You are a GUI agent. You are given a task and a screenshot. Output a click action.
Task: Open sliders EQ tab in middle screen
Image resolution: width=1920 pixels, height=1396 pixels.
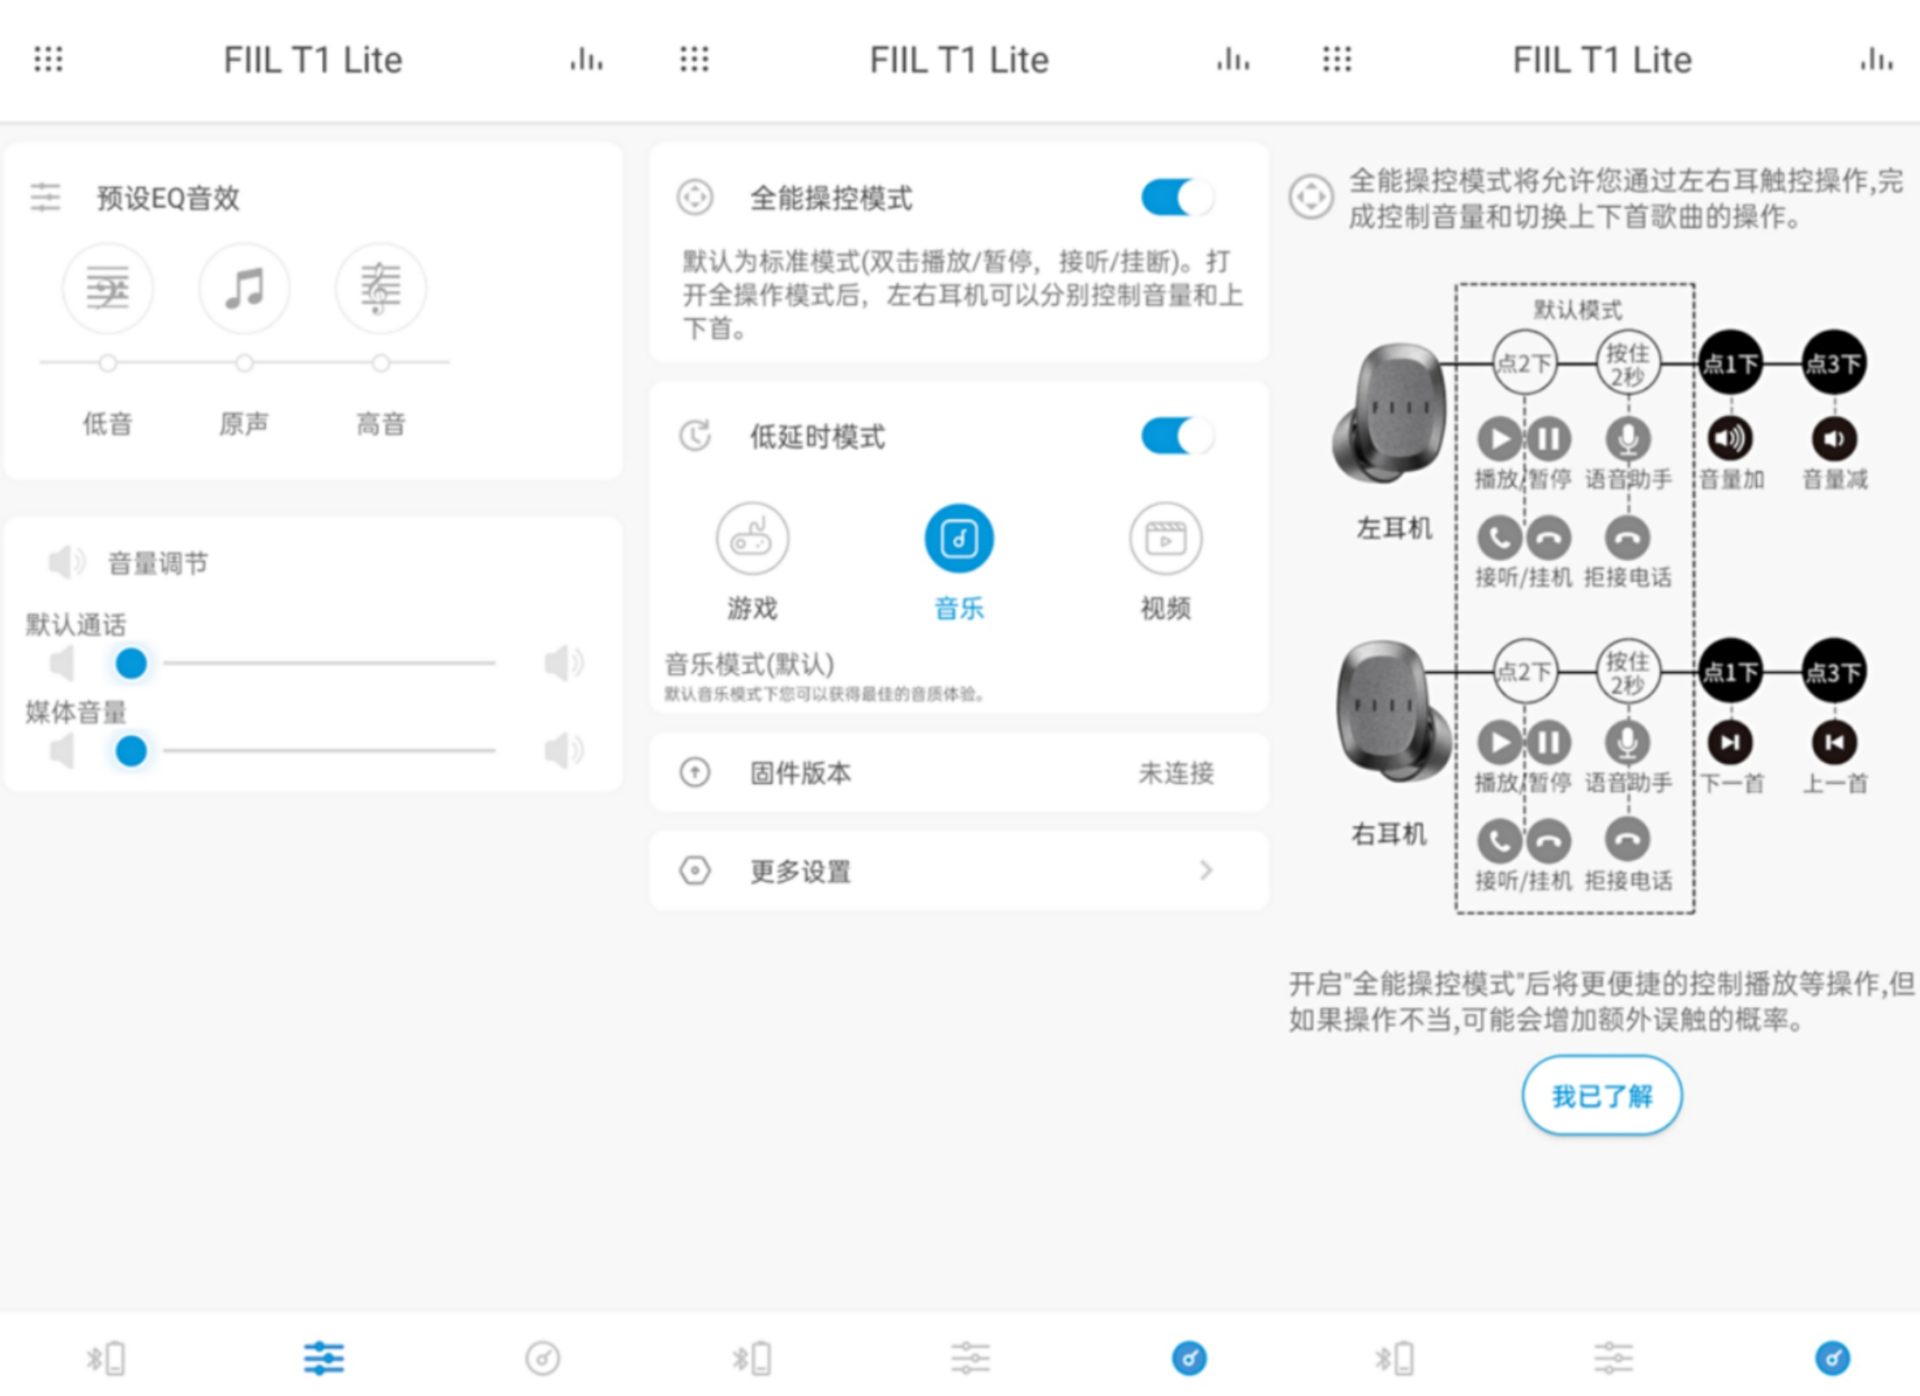point(970,1358)
